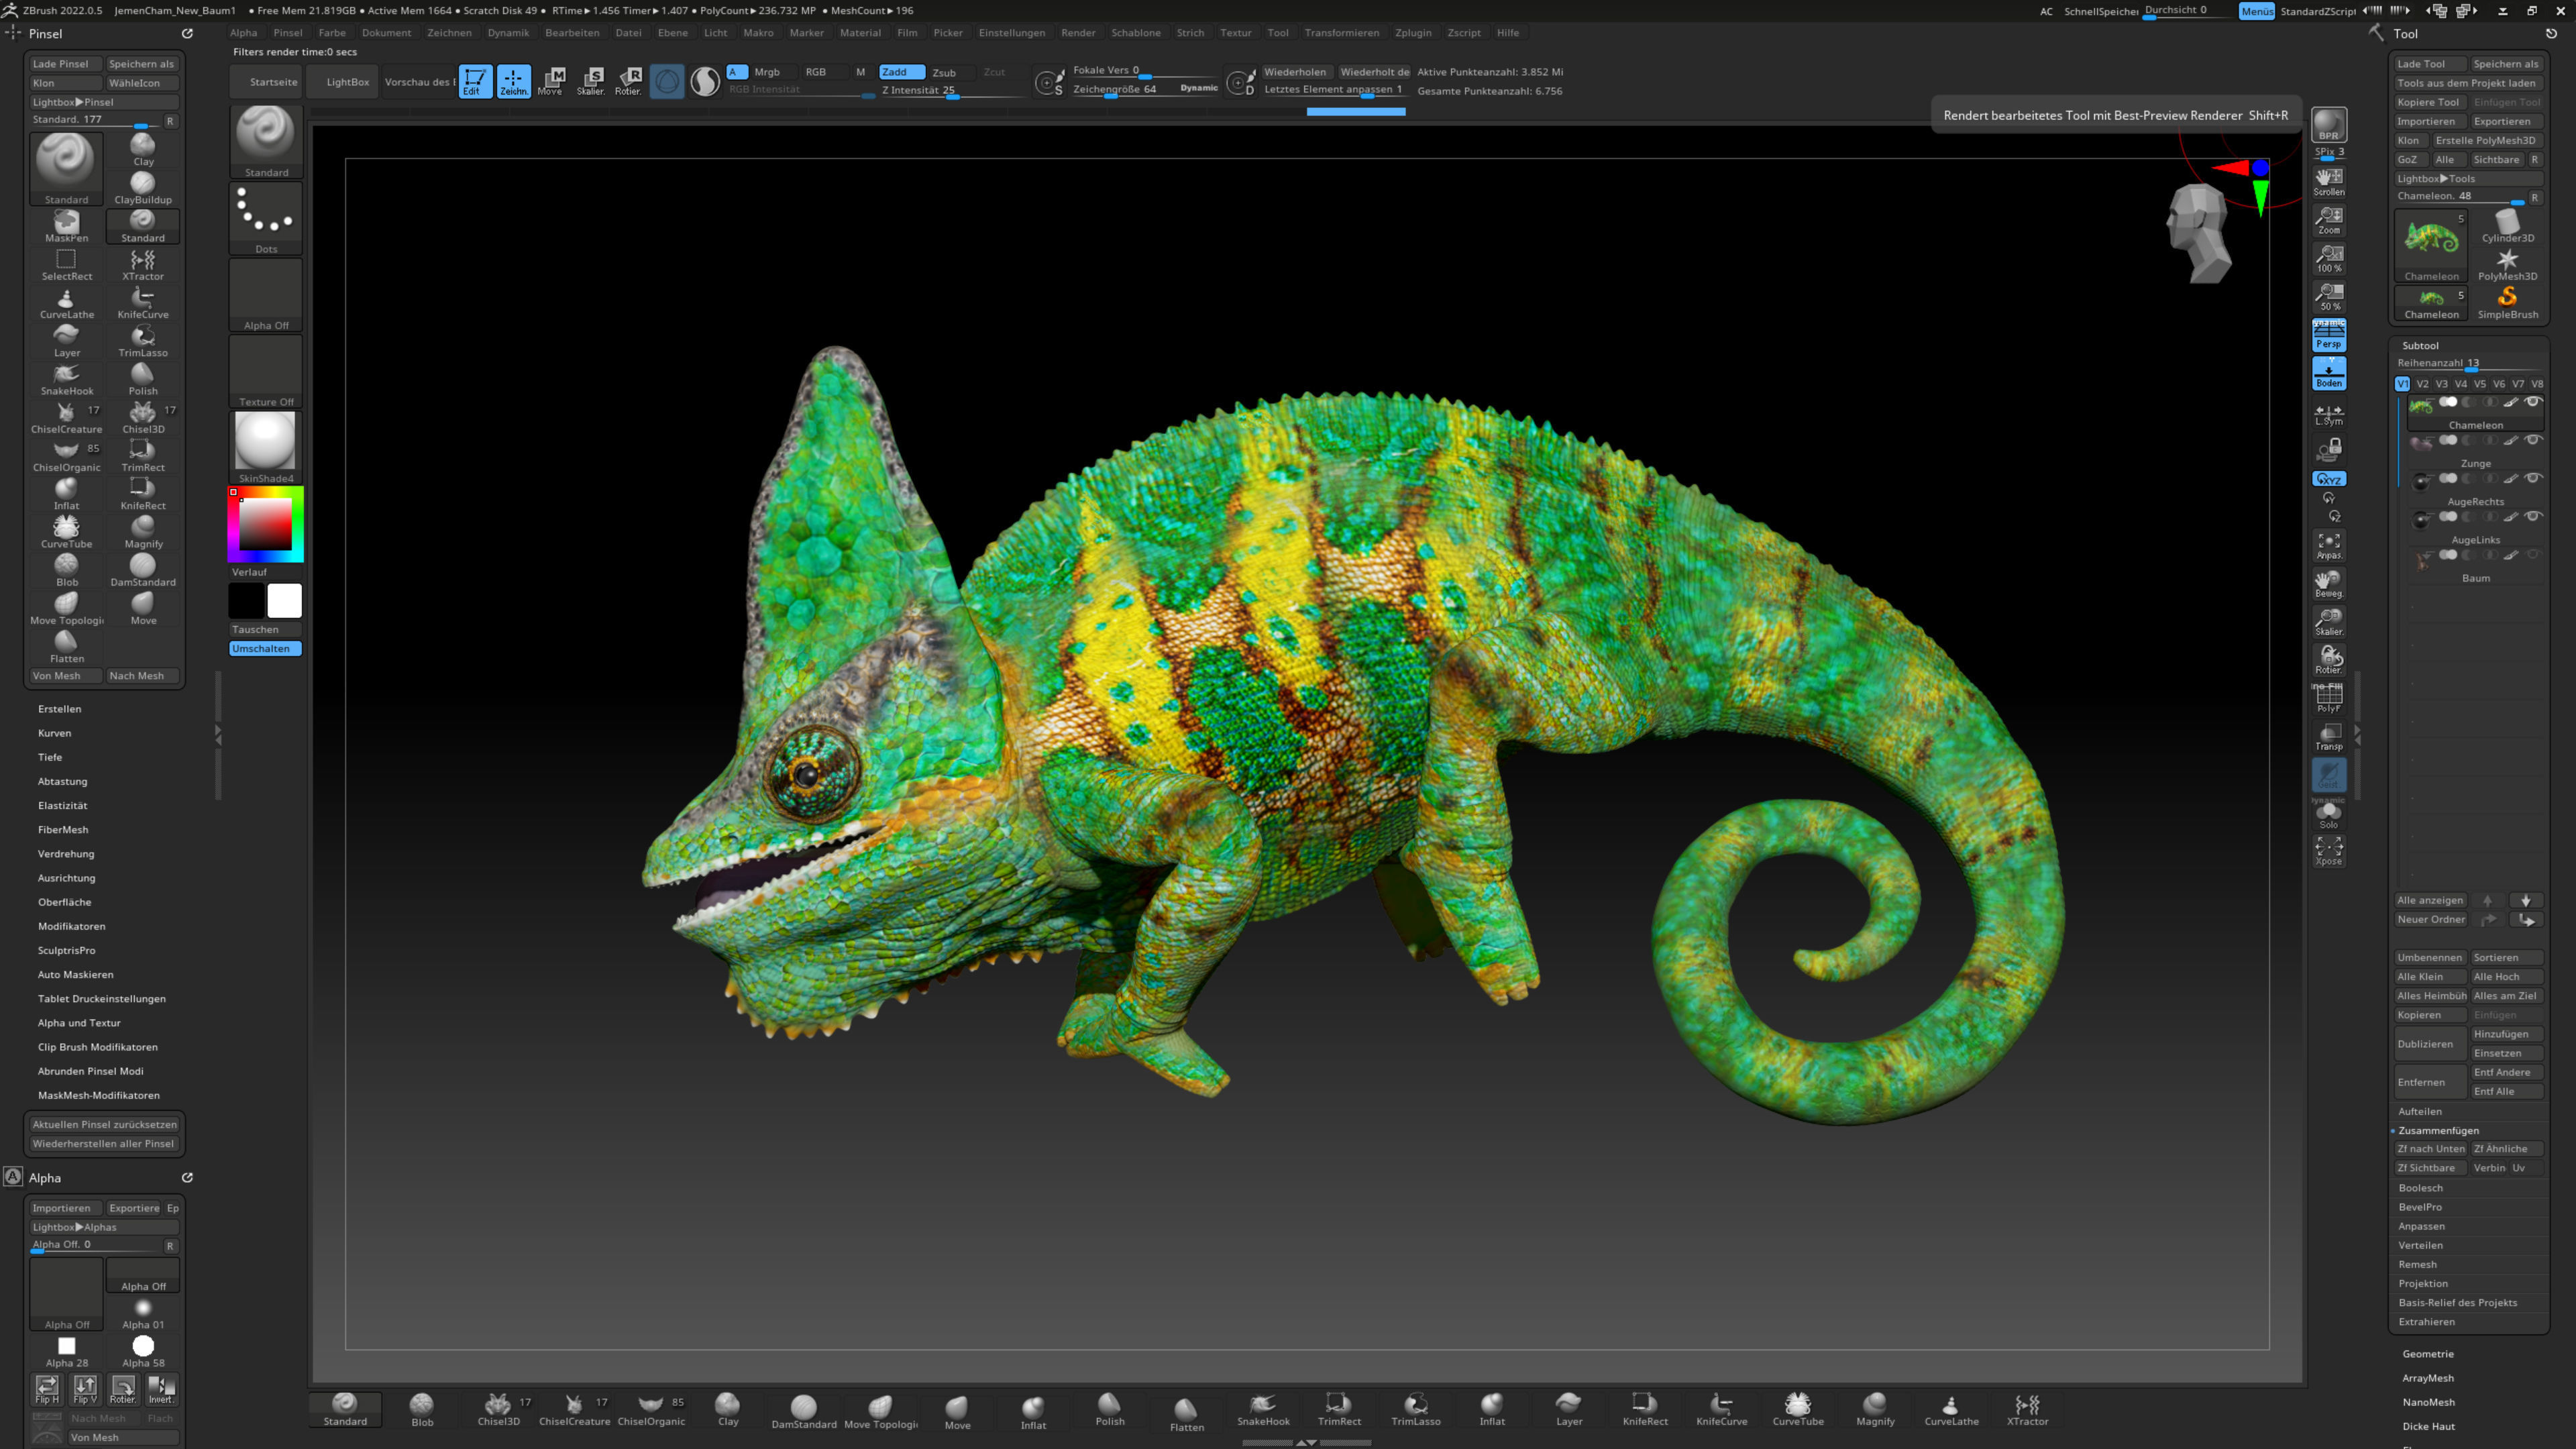
Task: Toggle Persp perspective view
Action: 2328,335
